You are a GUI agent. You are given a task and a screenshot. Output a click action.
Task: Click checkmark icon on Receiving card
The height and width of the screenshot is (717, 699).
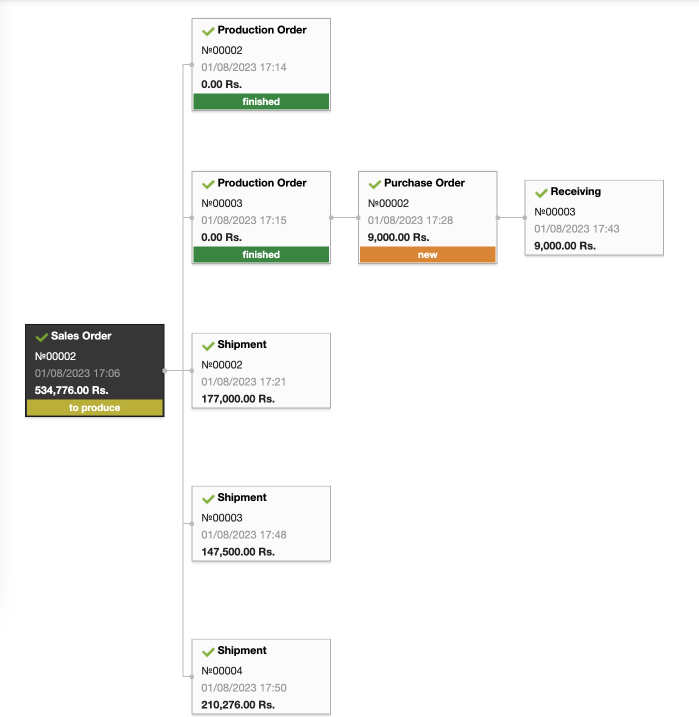541,193
